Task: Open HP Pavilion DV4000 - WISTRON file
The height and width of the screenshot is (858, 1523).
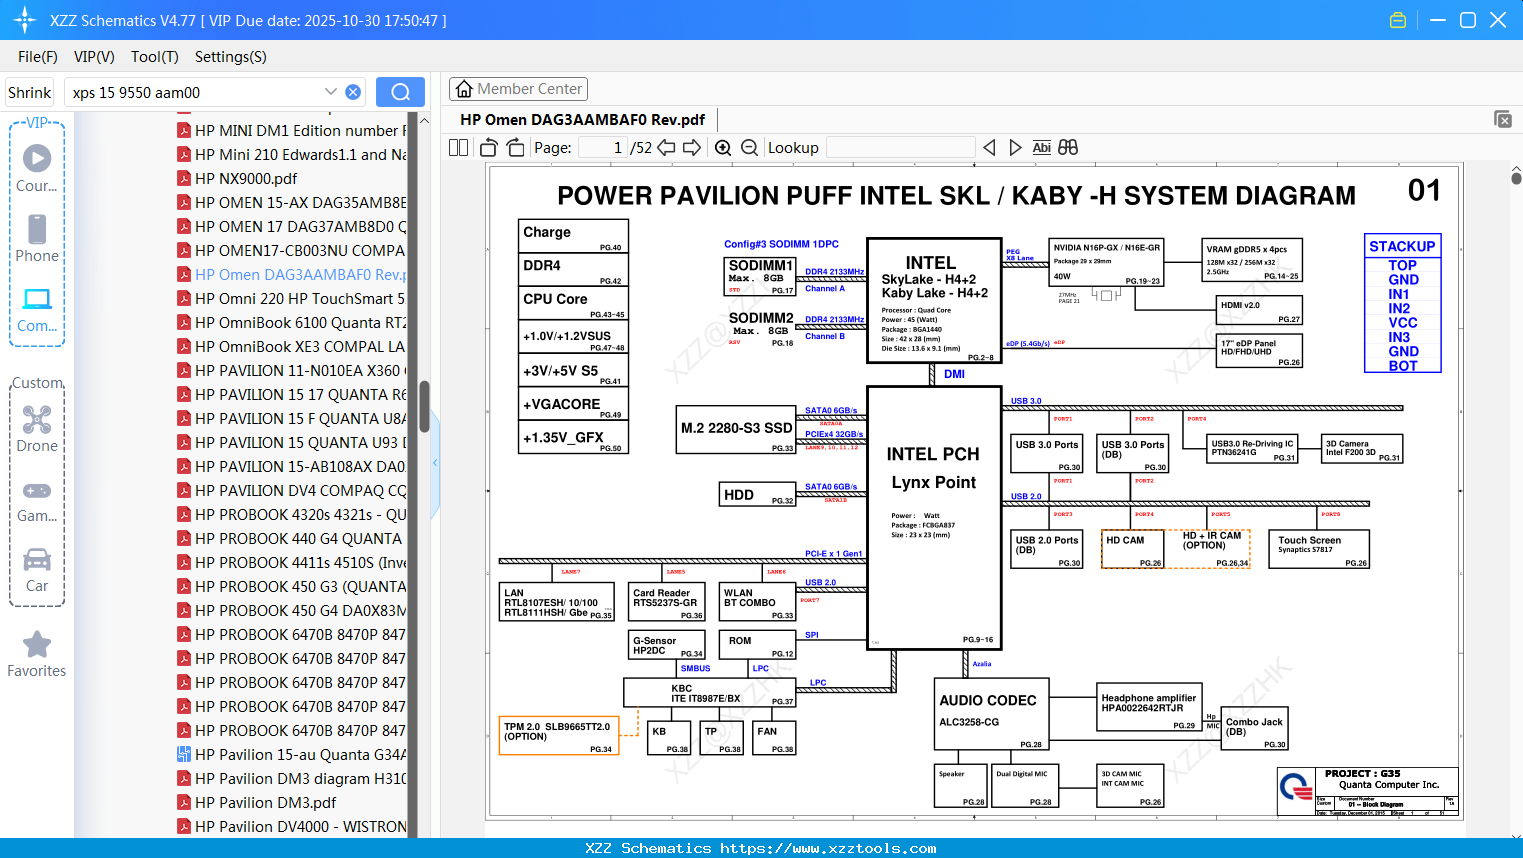Action: [291, 826]
